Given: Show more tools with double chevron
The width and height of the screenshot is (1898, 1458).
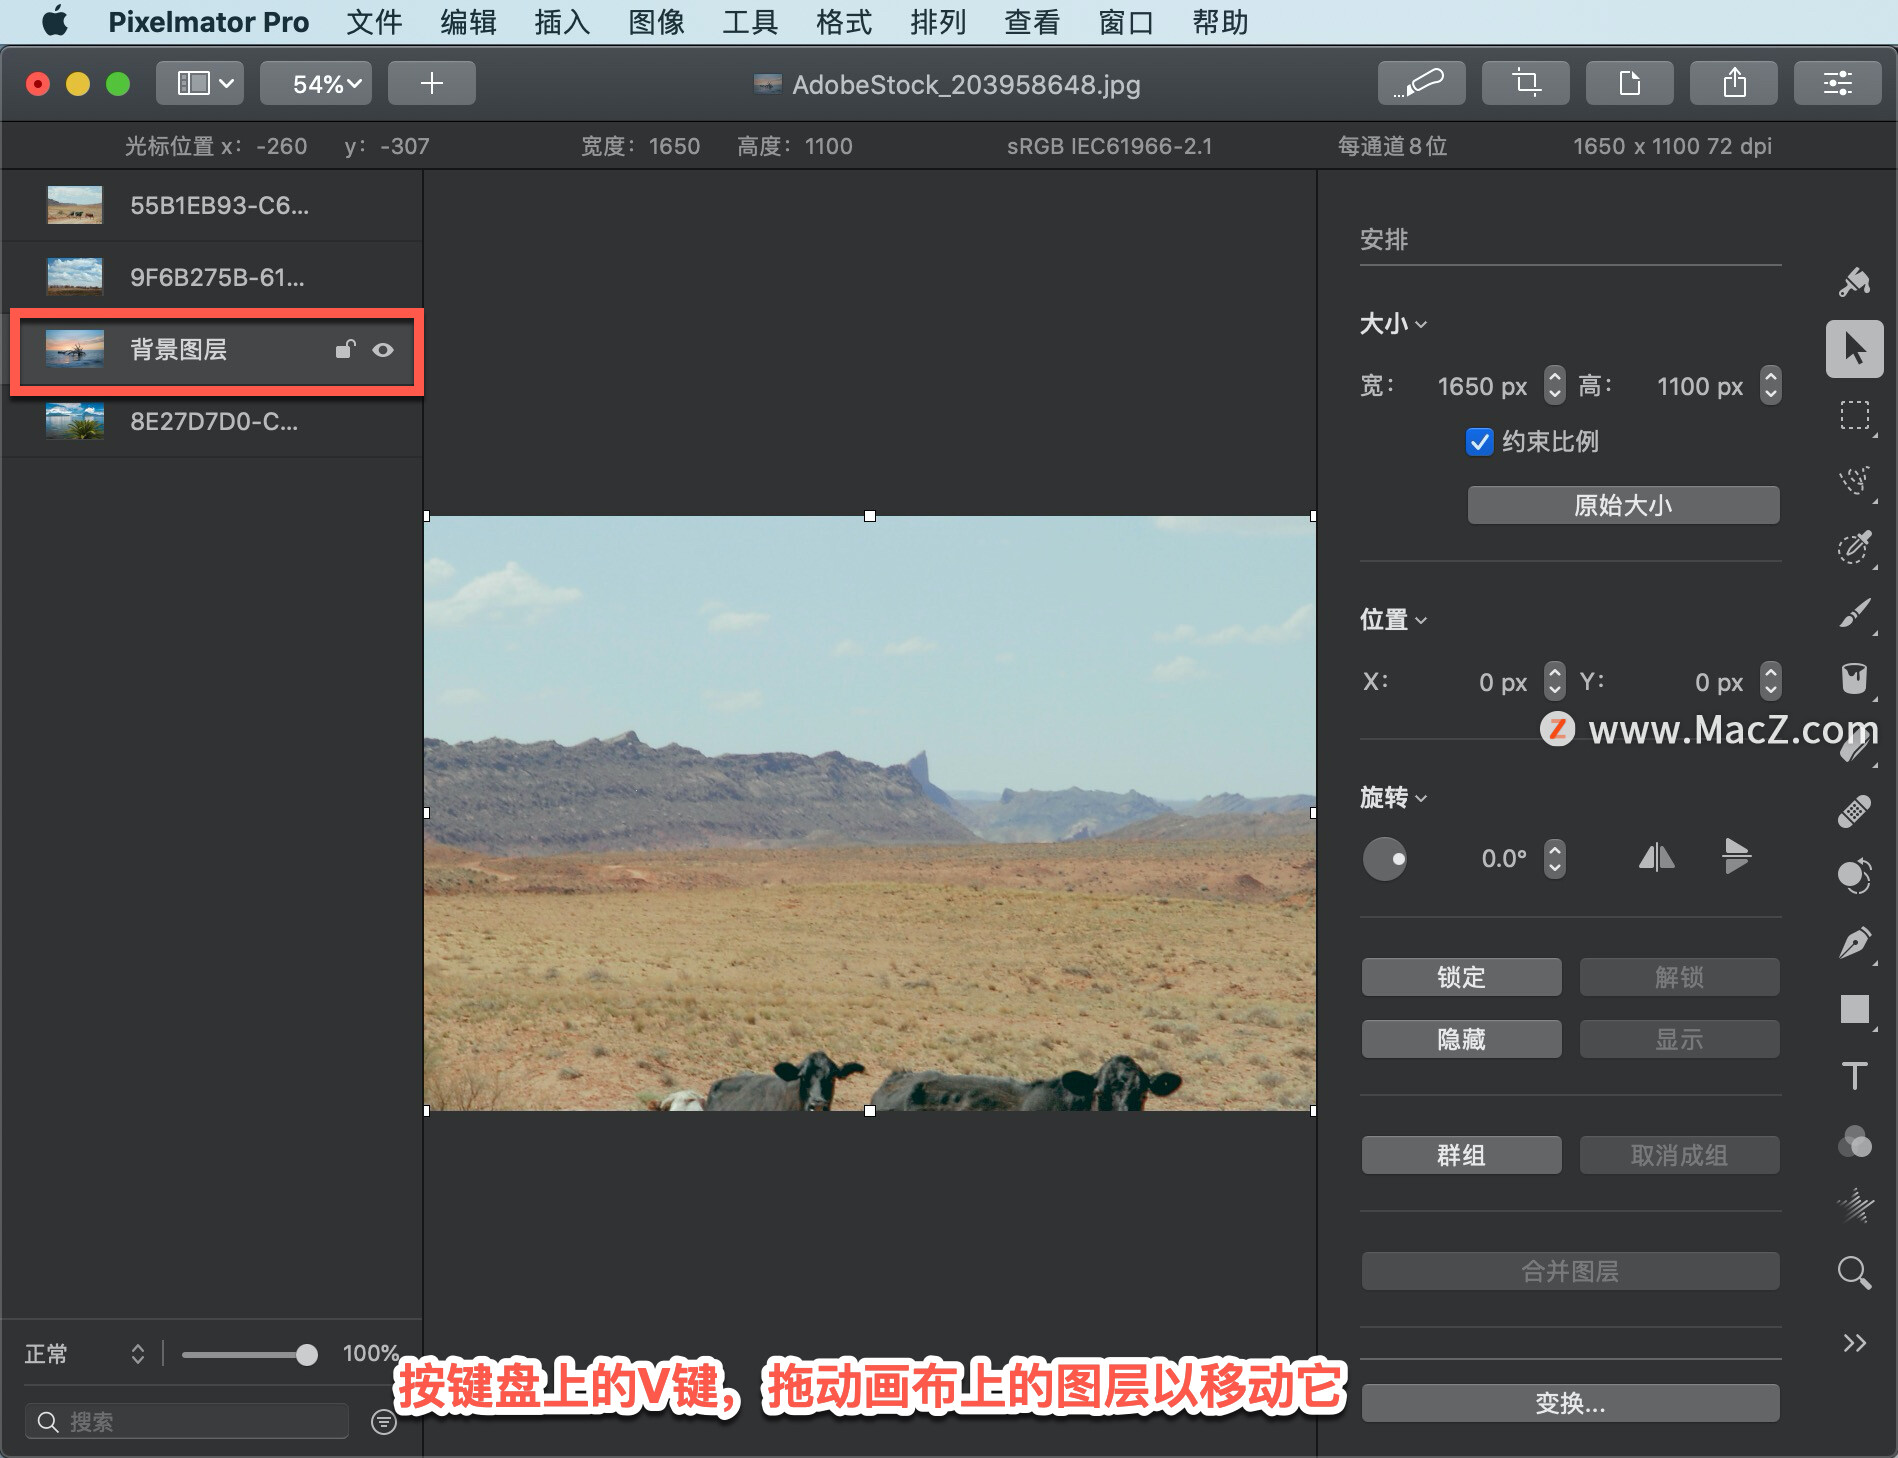Looking at the screenshot, I should 1854,1343.
